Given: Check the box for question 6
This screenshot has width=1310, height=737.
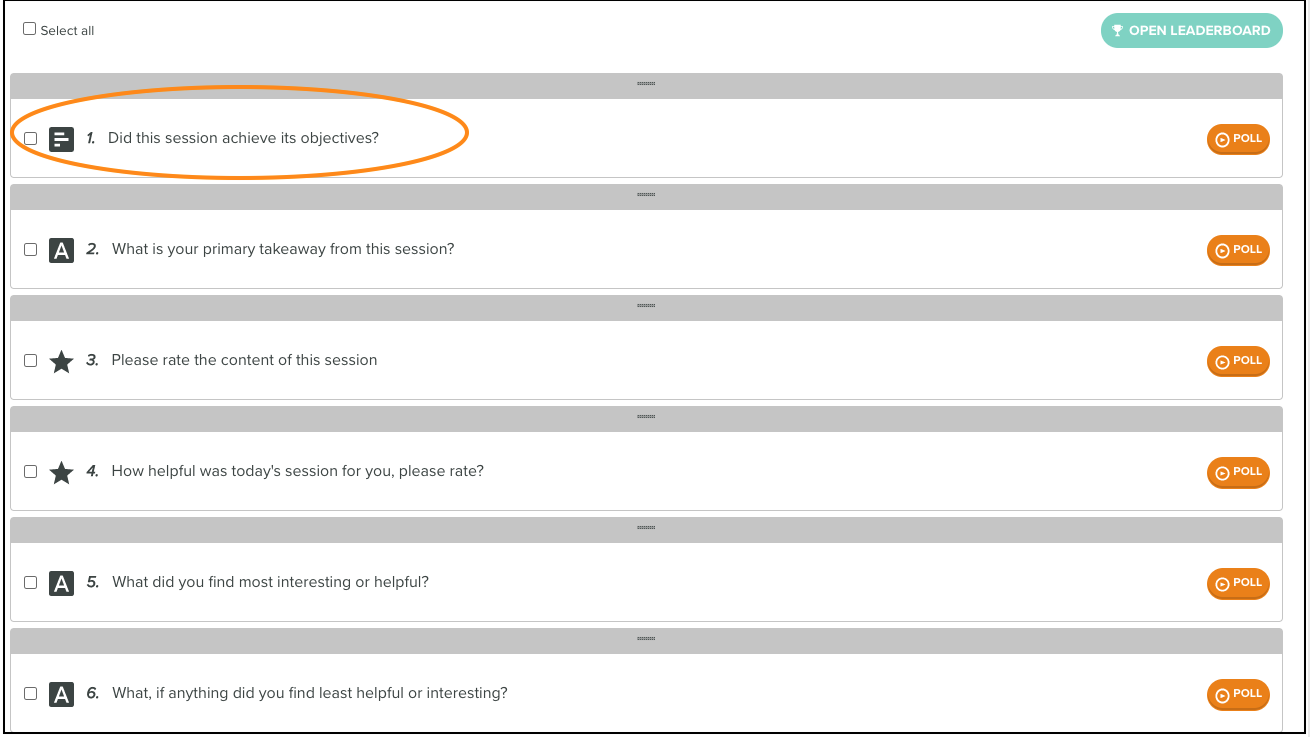Looking at the screenshot, I should [30, 693].
